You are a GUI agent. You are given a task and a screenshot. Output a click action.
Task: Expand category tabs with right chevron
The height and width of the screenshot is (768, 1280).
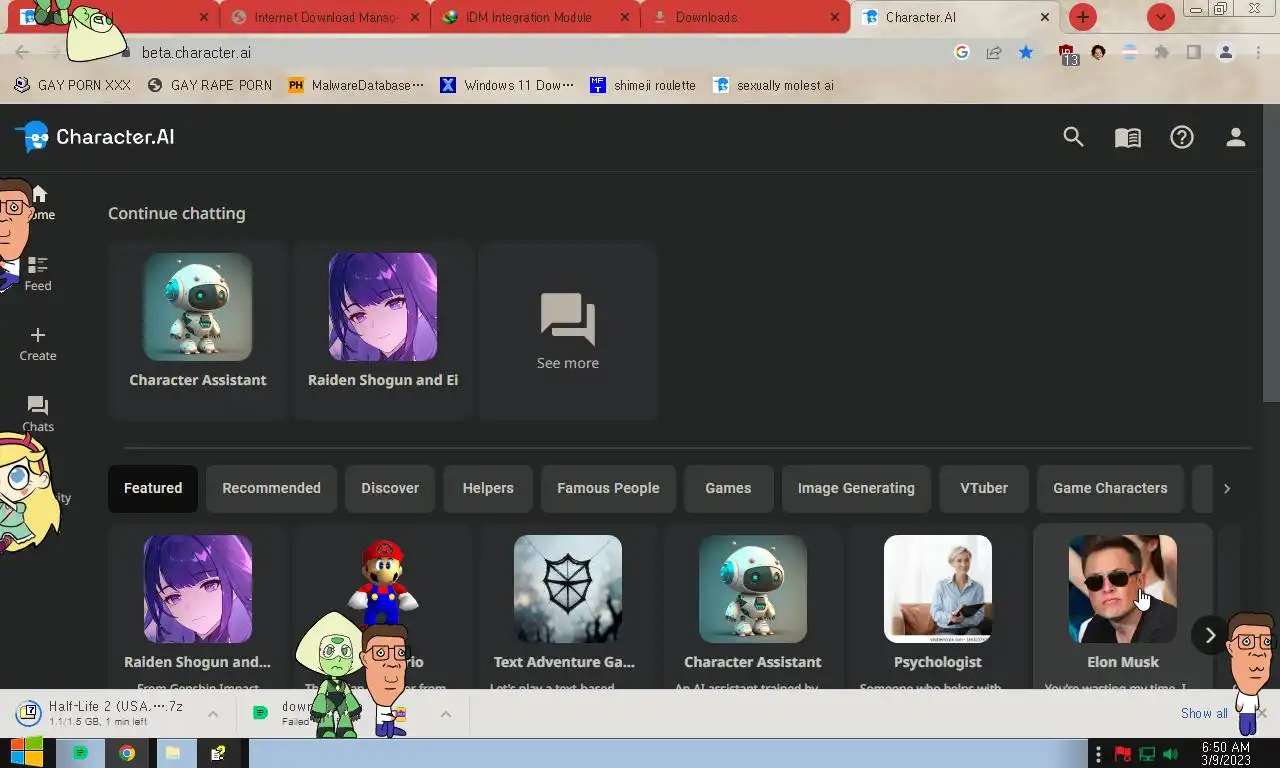[1227, 488]
